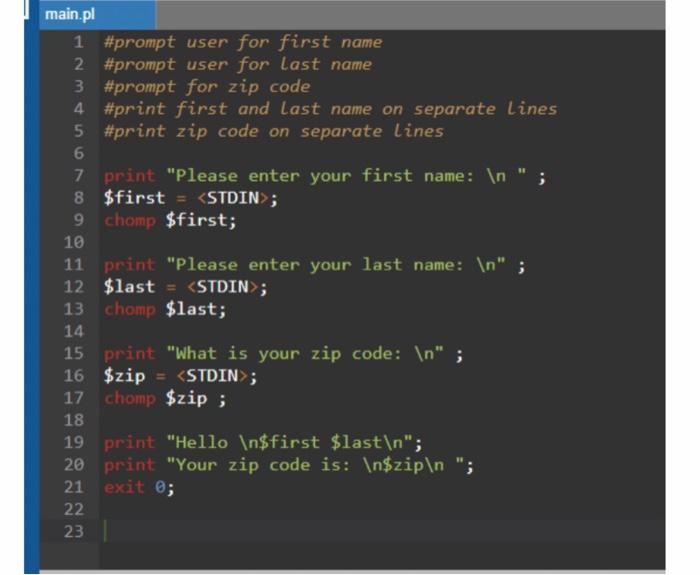Viewport: 700px width, 575px height.
Task: Click the print 'Hello \n$first $last\n' line
Action: pyautogui.click(x=263, y=442)
